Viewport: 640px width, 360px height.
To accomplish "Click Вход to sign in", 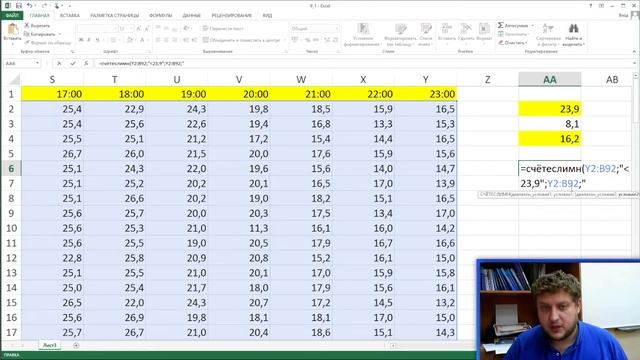I will point(623,16).
